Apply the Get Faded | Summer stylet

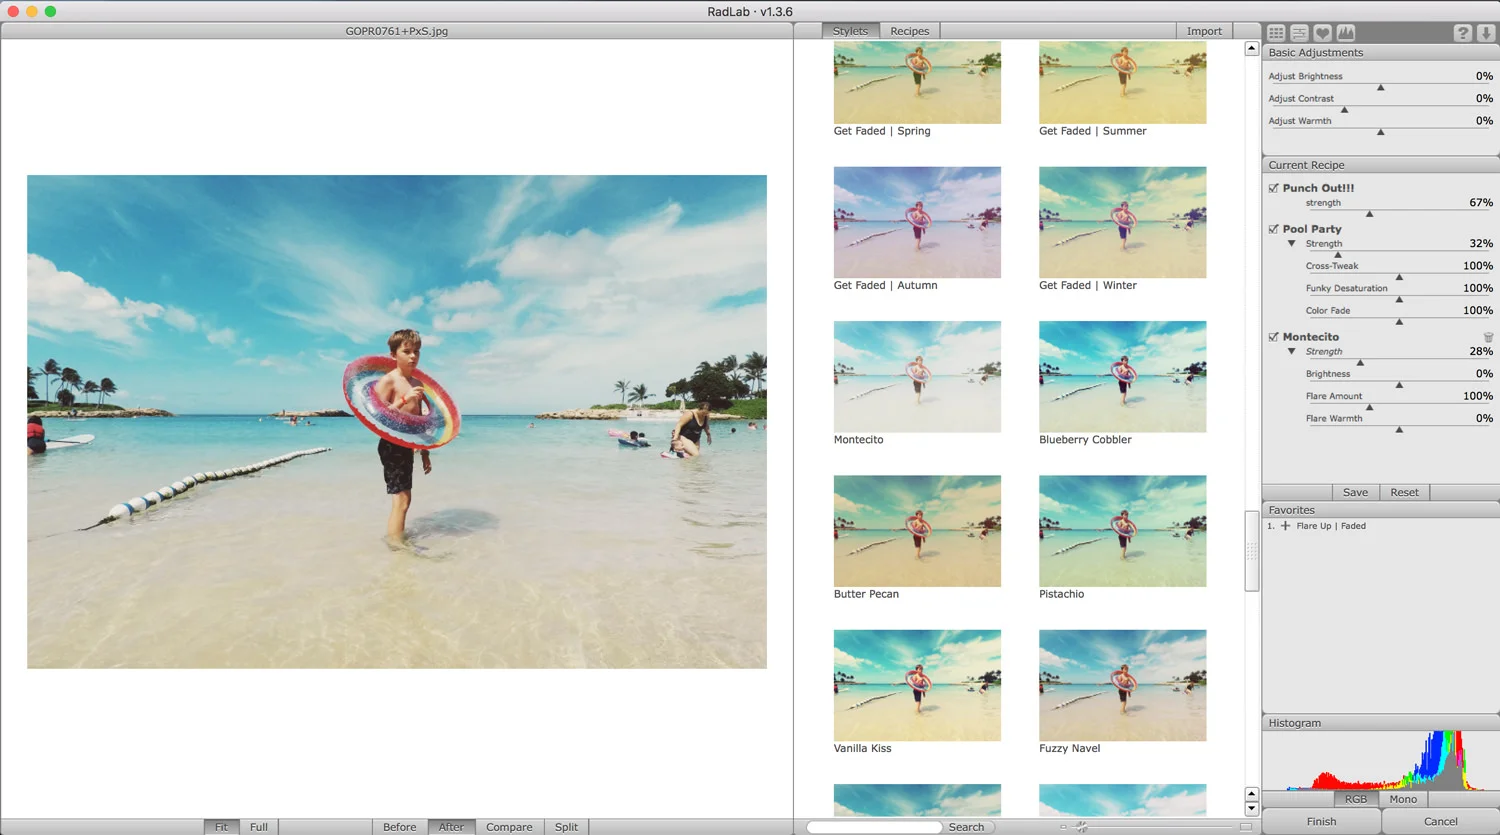(x=1122, y=82)
